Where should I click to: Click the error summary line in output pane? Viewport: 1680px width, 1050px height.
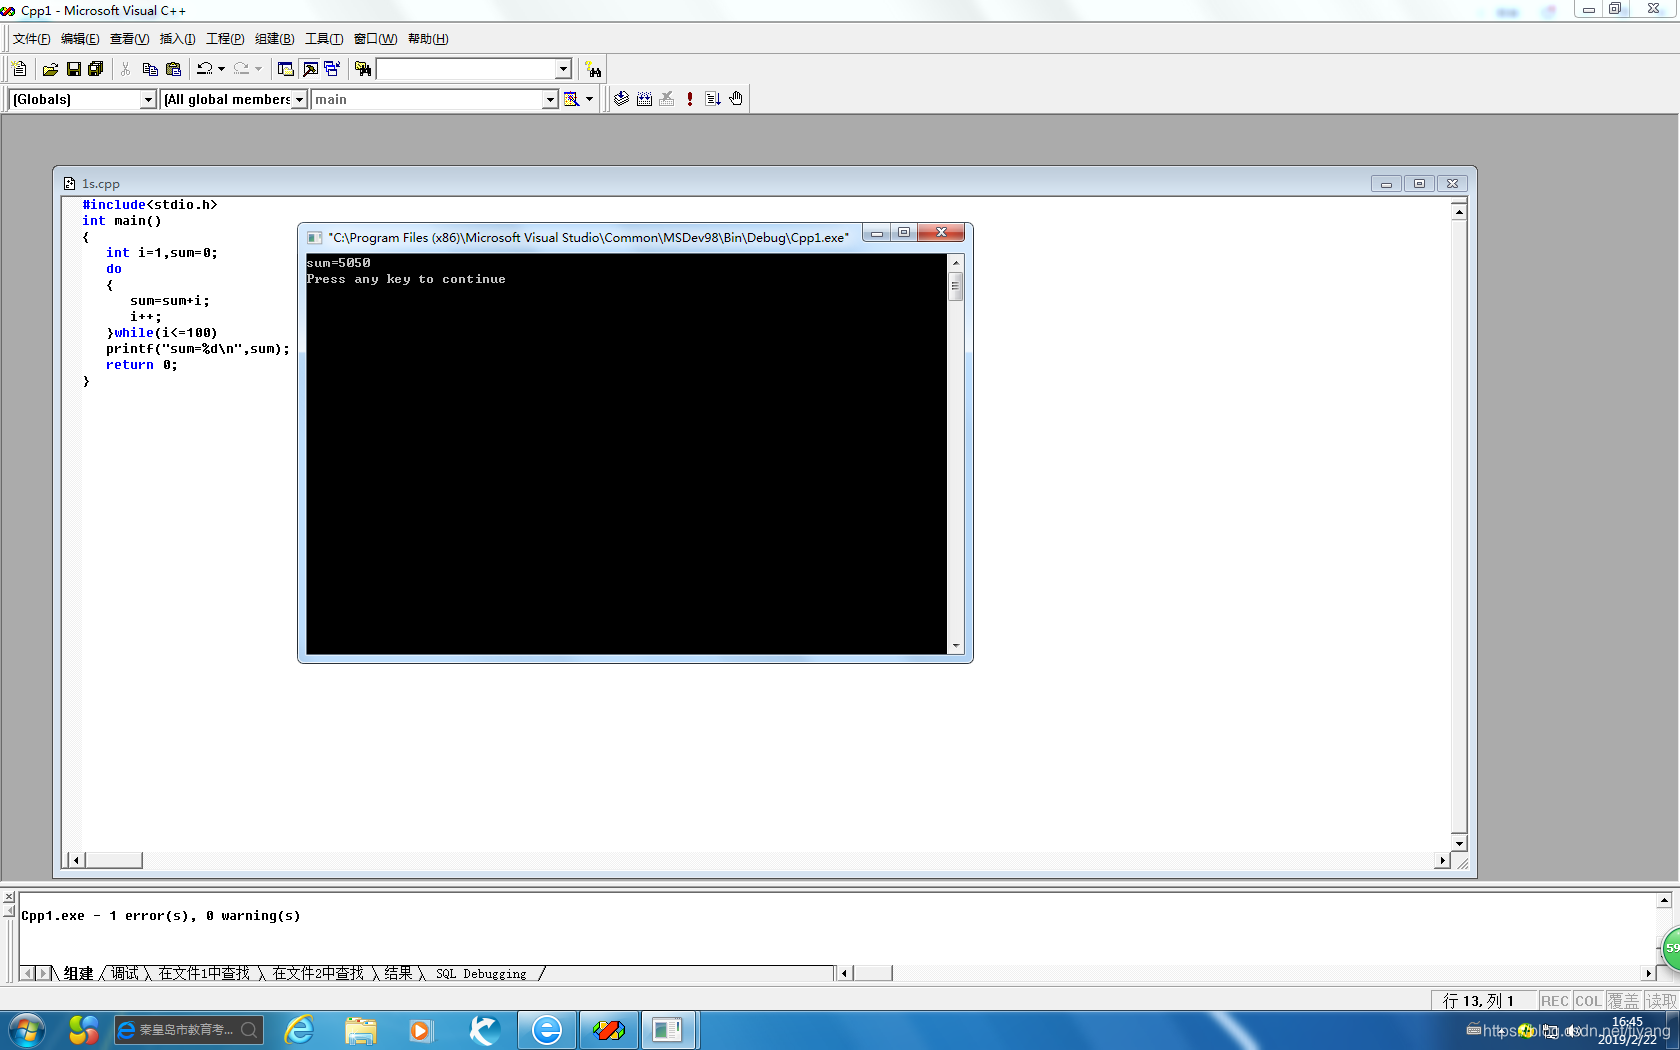pyautogui.click(x=160, y=916)
